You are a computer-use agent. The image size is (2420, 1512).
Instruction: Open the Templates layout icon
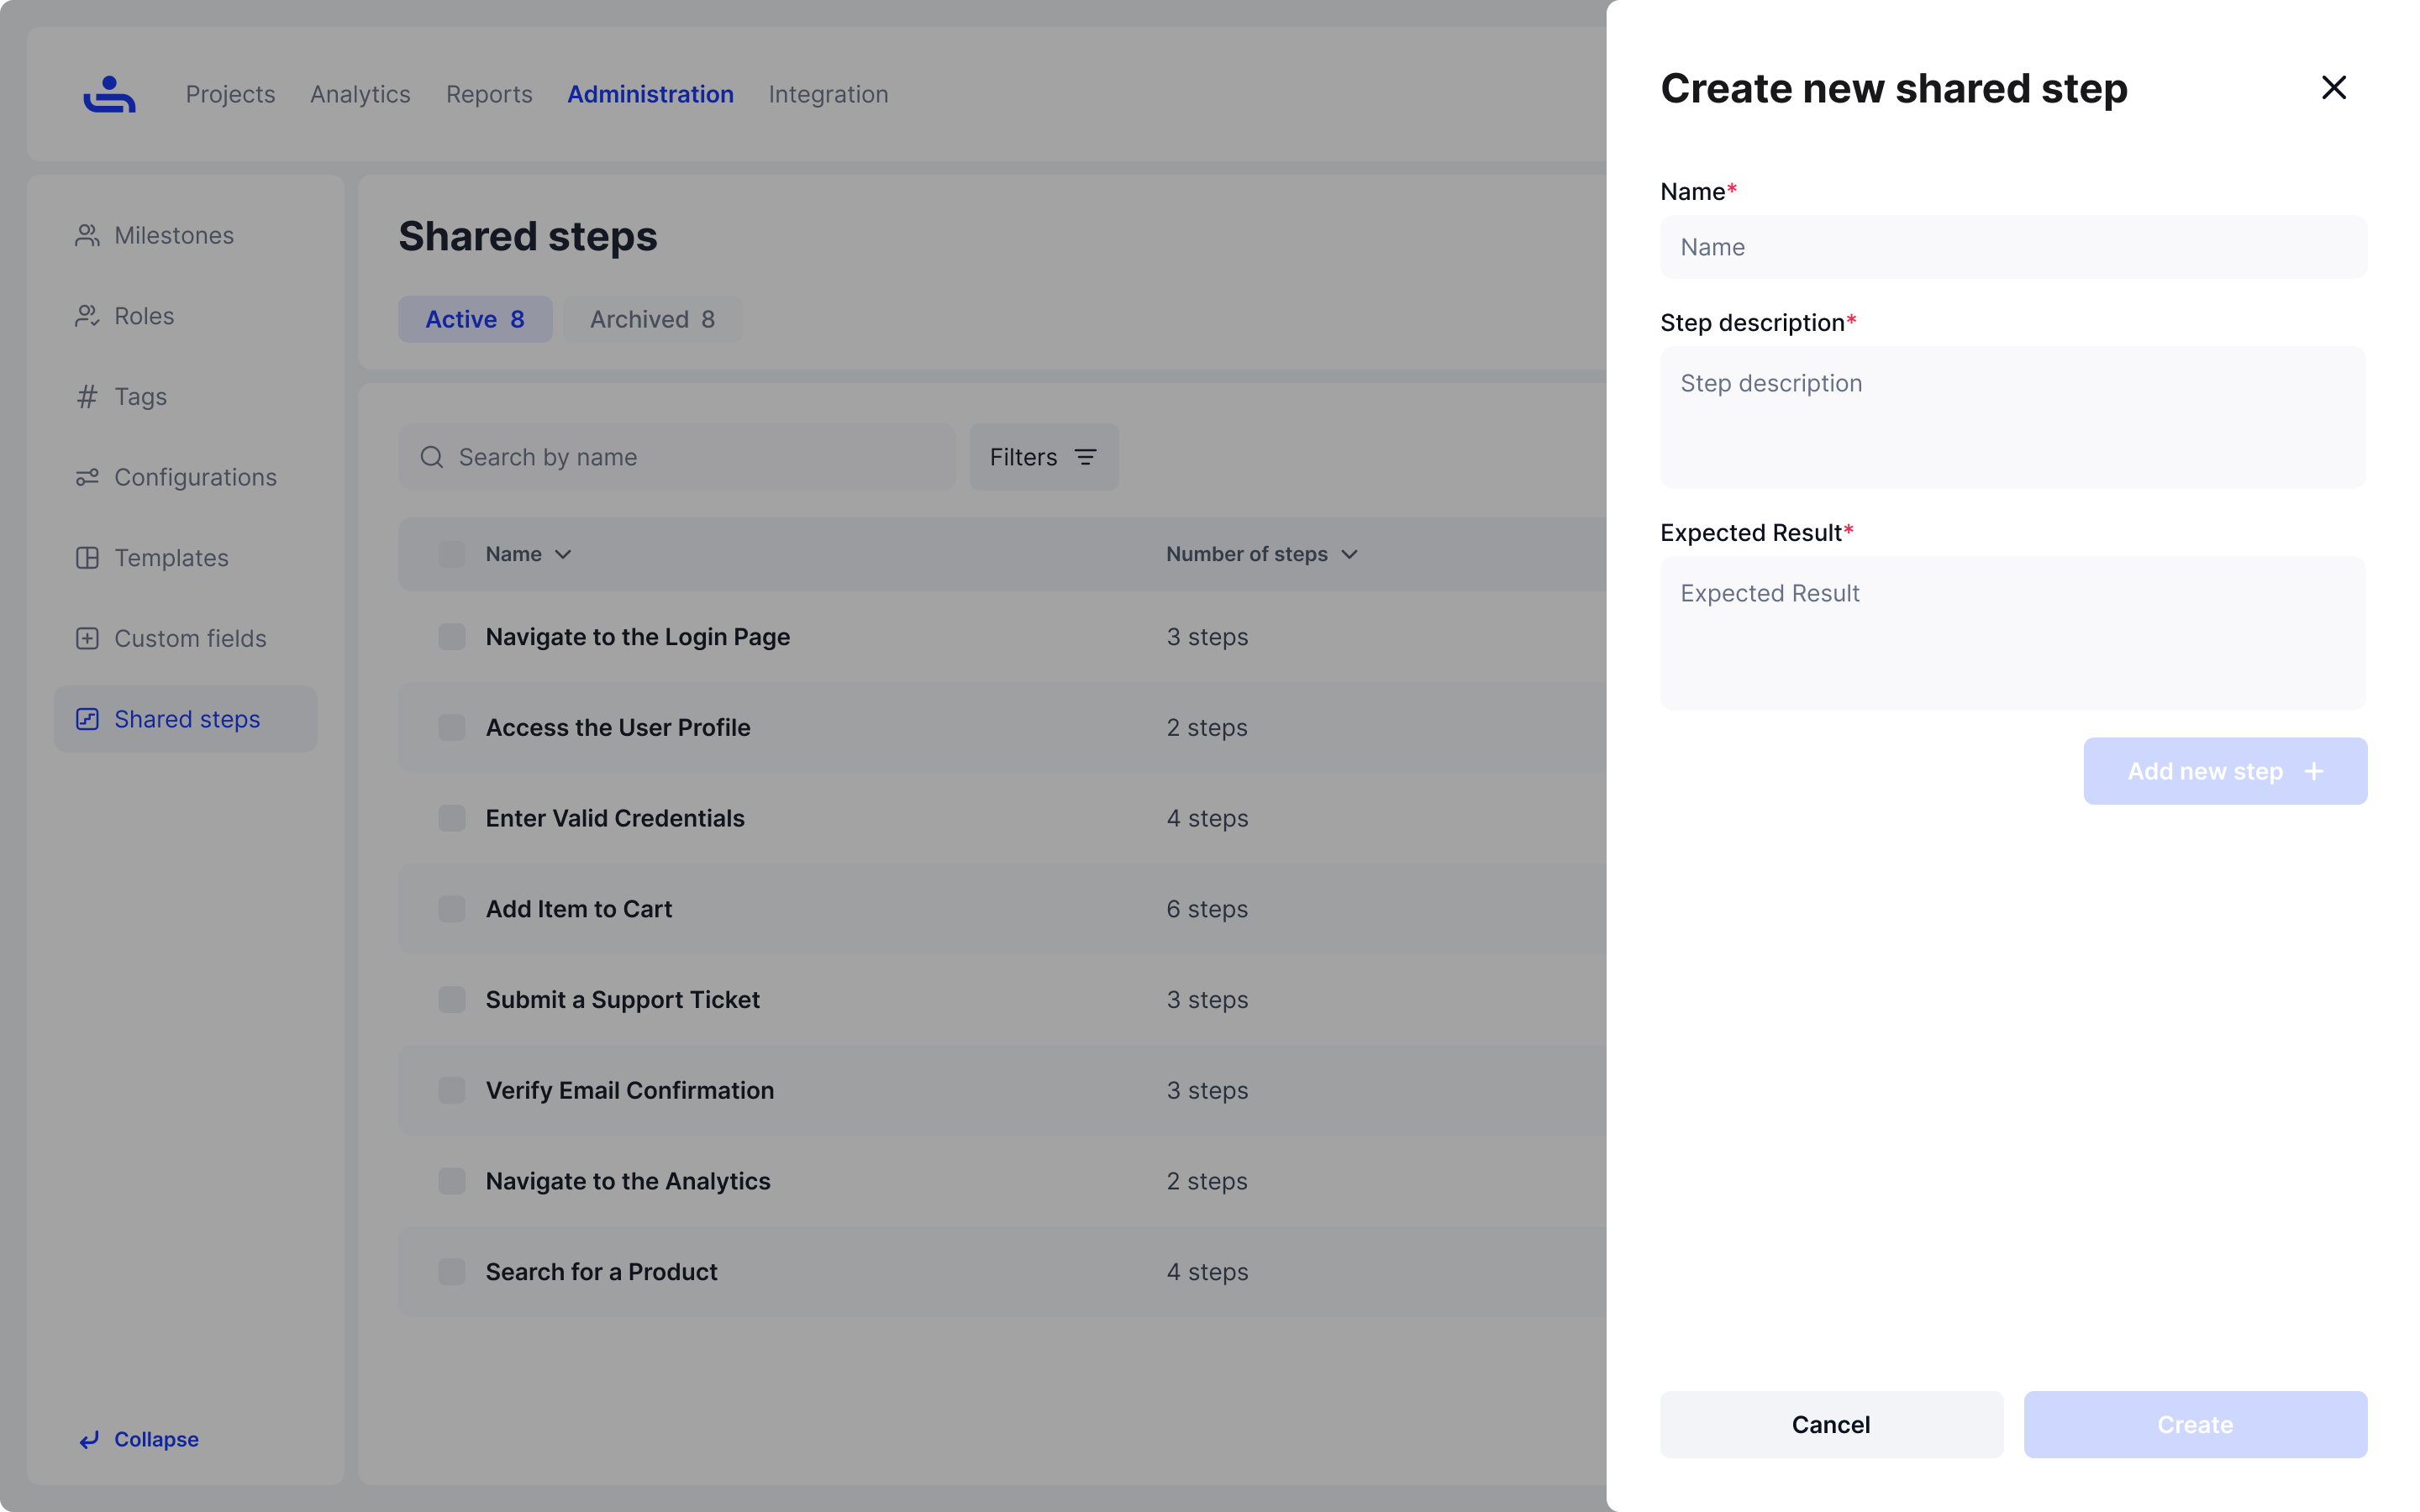pos(87,558)
